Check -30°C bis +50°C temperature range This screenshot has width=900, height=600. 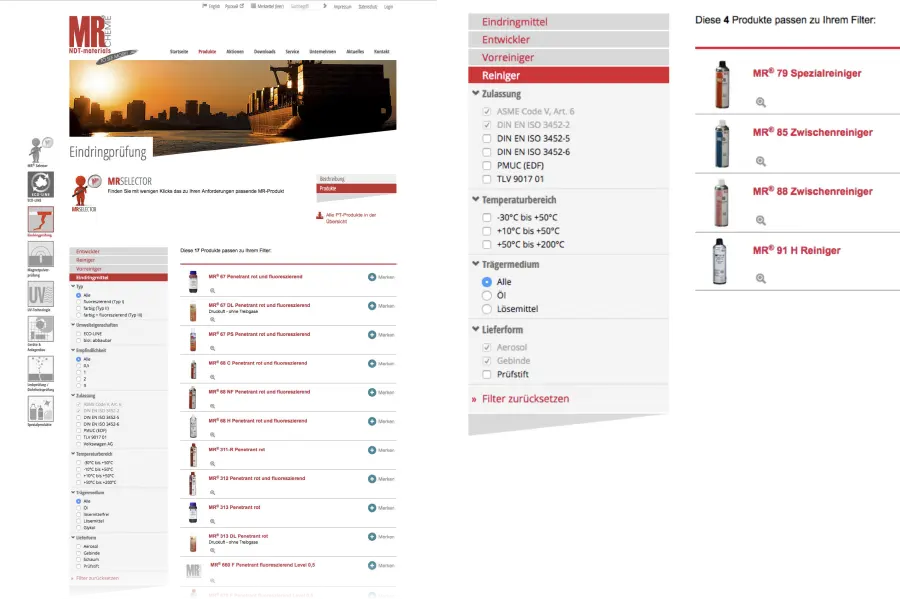[487, 218]
